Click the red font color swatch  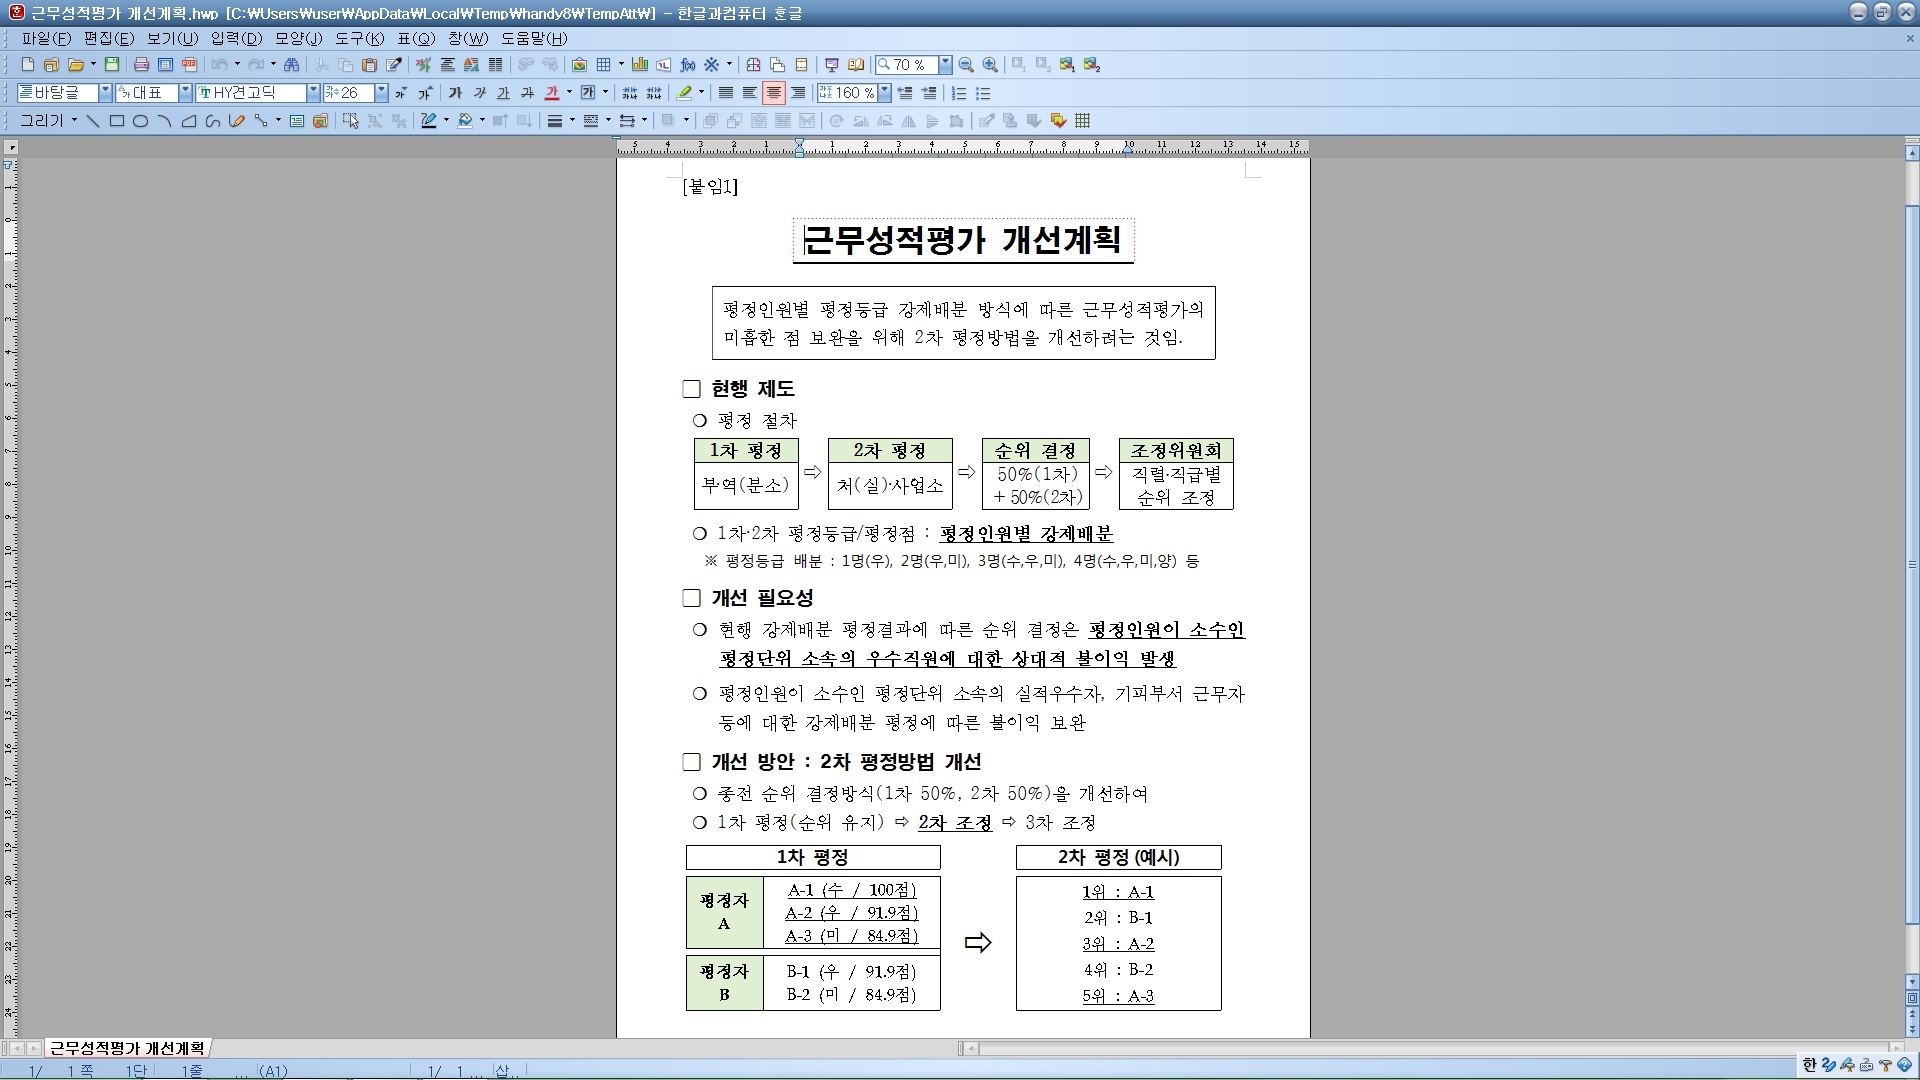tap(552, 93)
